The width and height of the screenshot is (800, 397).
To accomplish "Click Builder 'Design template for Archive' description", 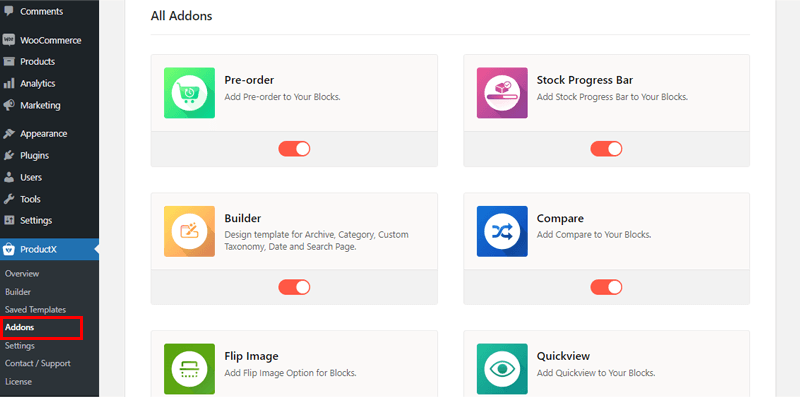I will (x=316, y=241).
